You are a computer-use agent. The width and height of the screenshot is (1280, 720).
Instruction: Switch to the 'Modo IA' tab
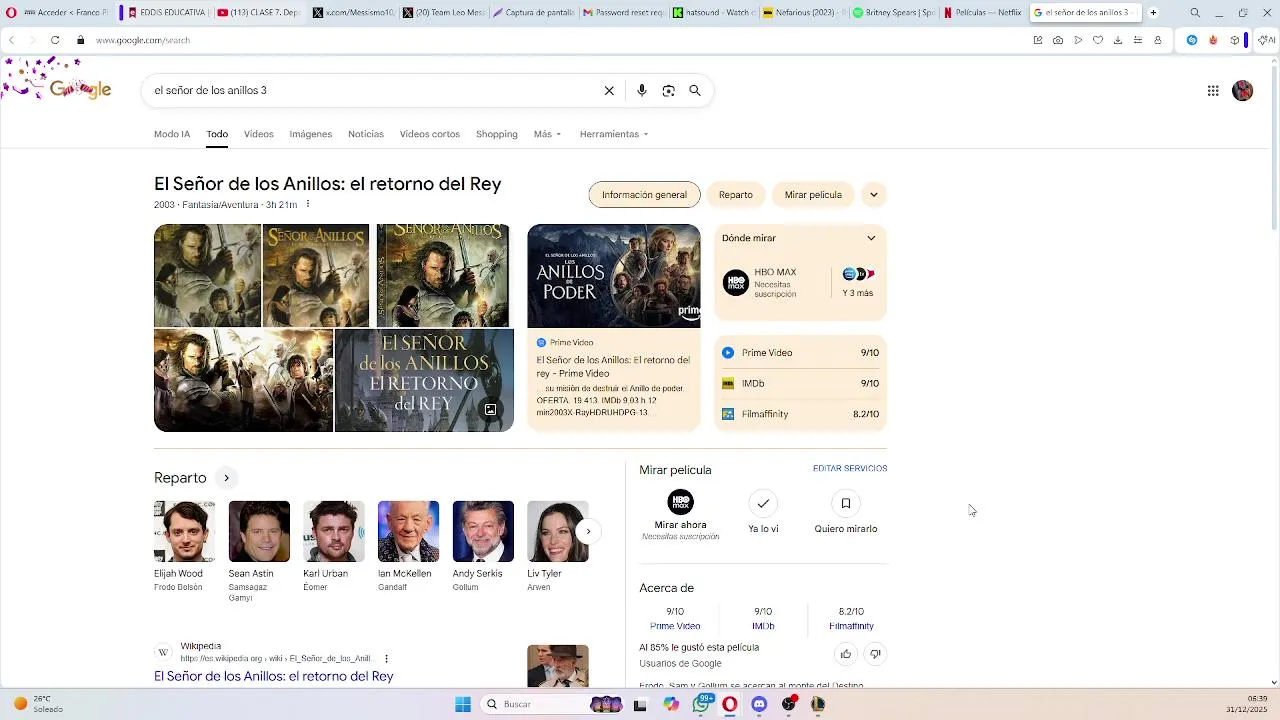click(172, 134)
